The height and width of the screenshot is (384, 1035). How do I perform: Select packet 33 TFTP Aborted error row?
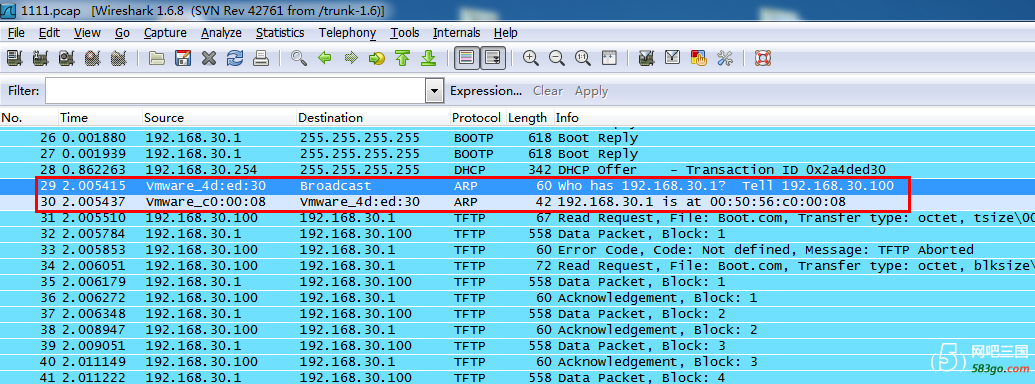tap(518, 250)
